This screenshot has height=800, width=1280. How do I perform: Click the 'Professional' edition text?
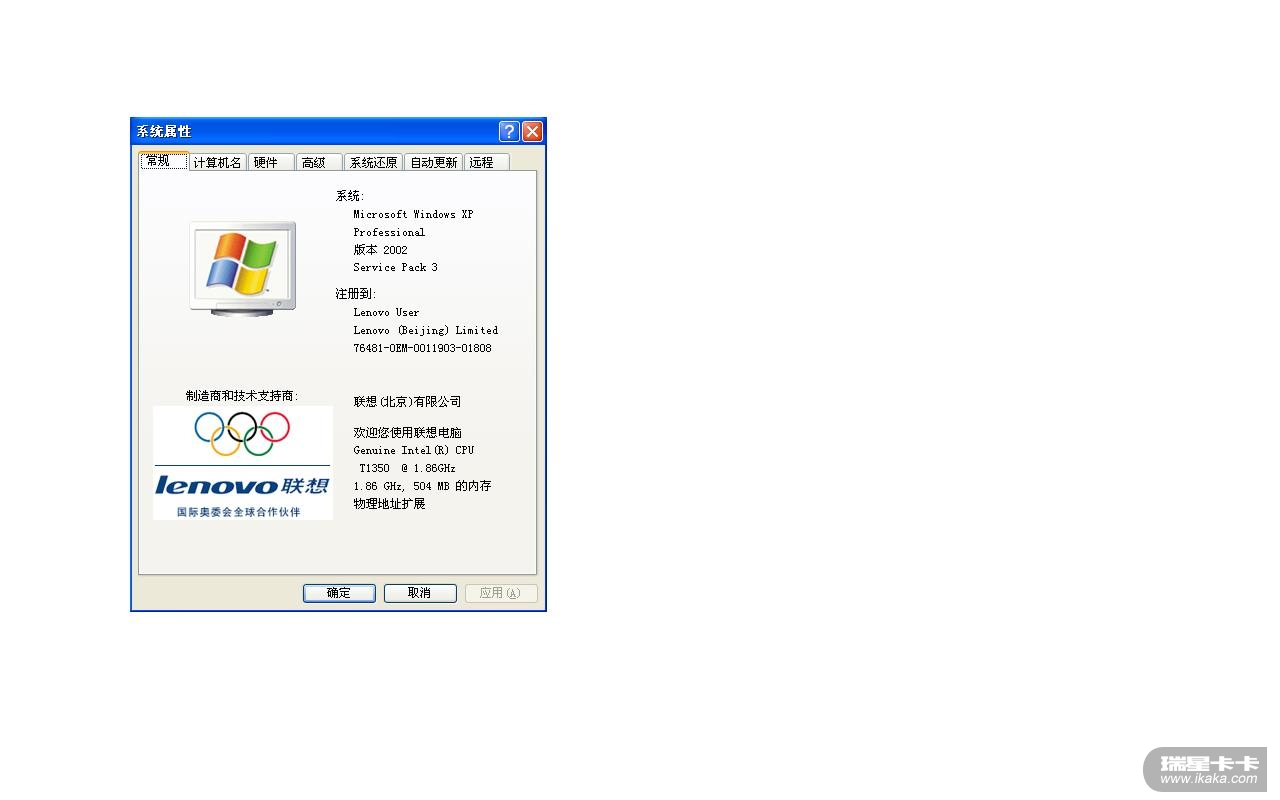pyautogui.click(x=389, y=232)
